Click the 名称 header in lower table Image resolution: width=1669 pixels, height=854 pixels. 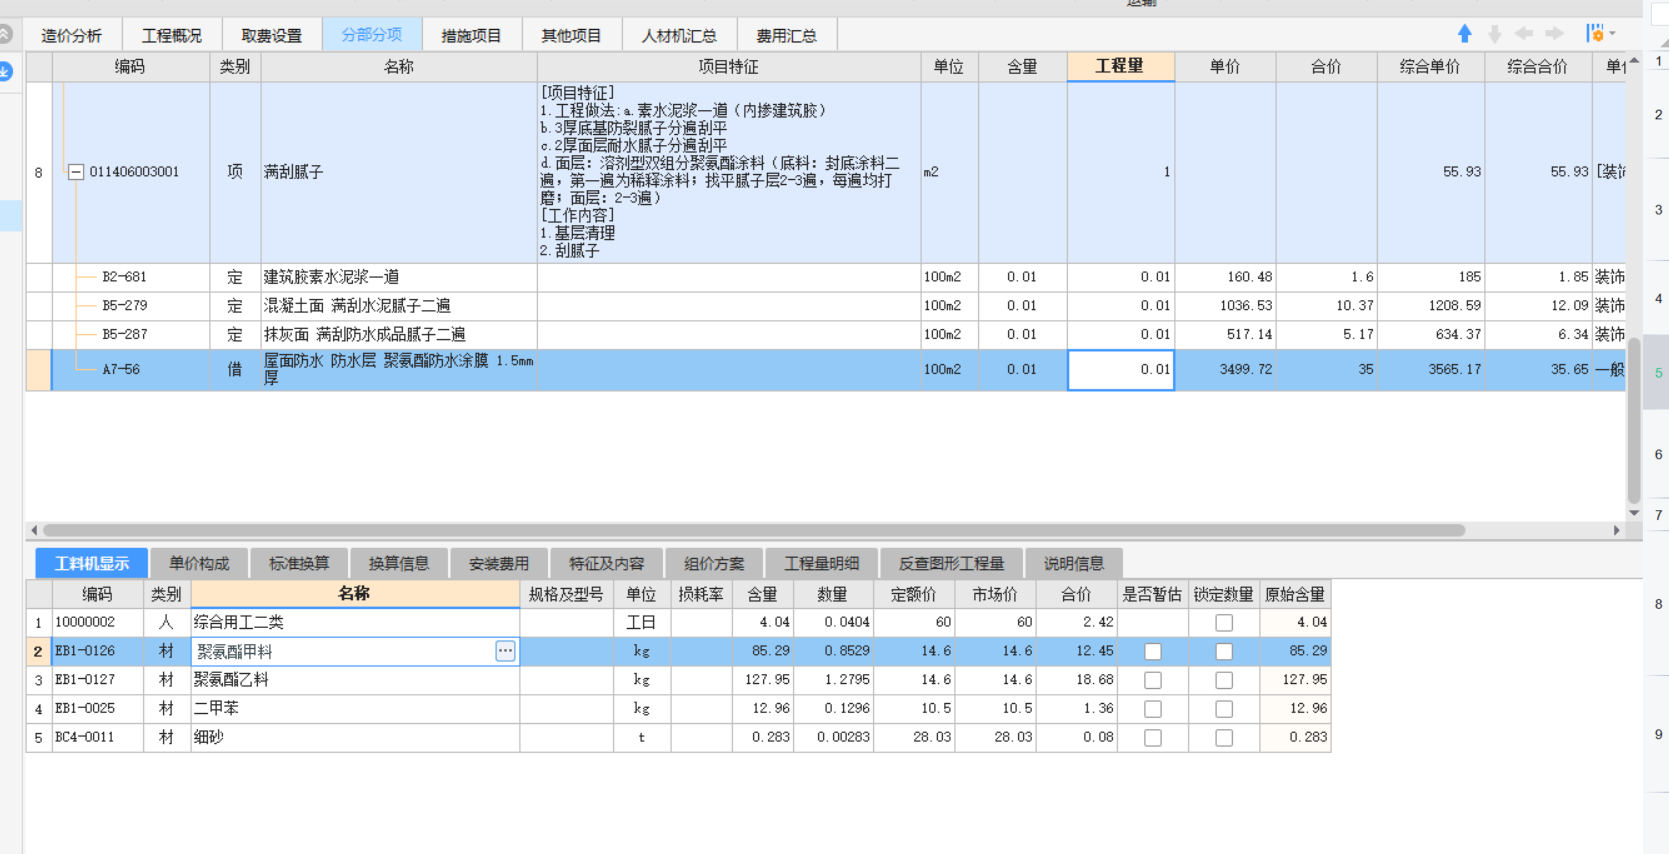(x=354, y=594)
